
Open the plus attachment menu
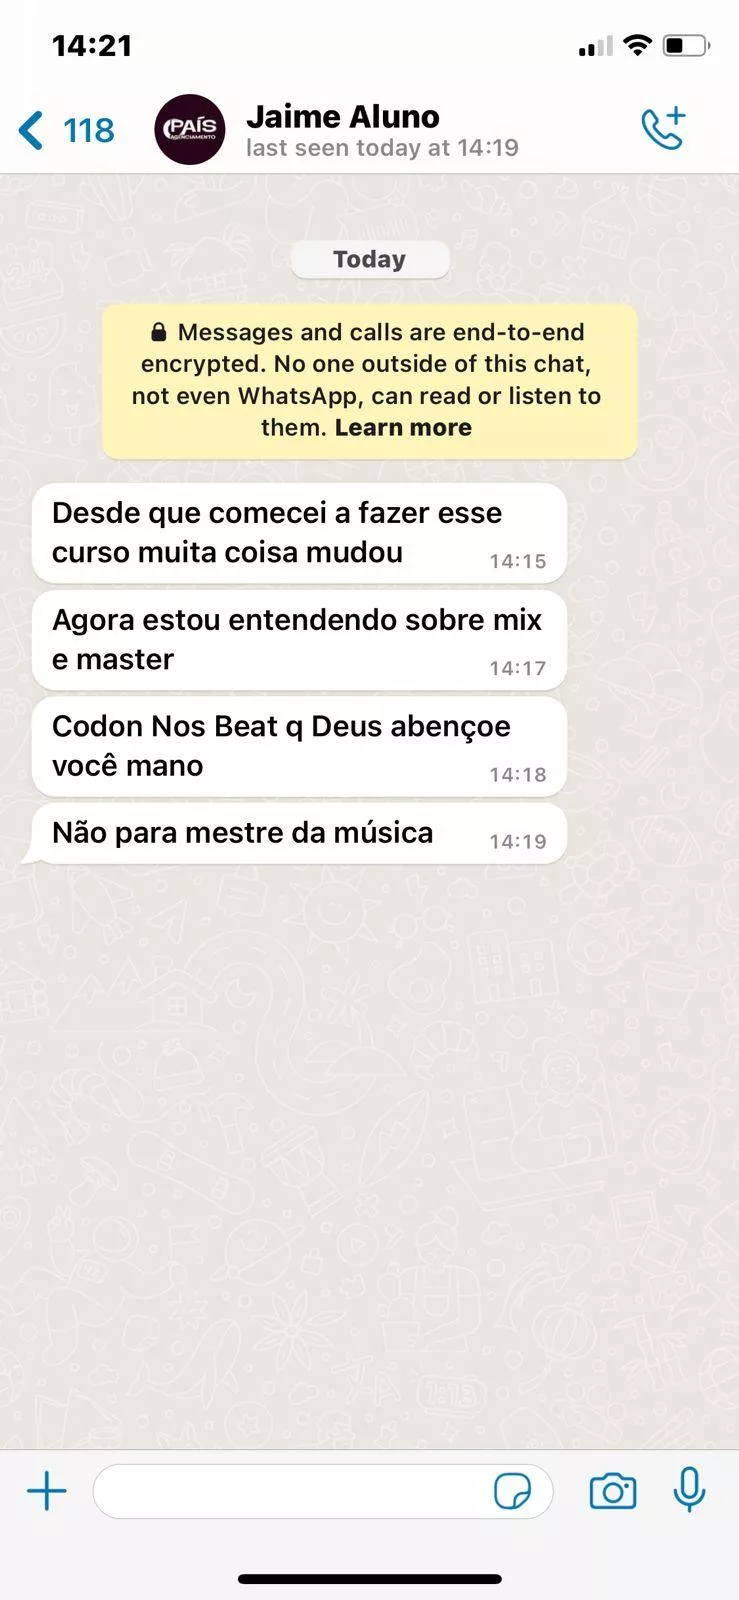(x=46, y=1492)
